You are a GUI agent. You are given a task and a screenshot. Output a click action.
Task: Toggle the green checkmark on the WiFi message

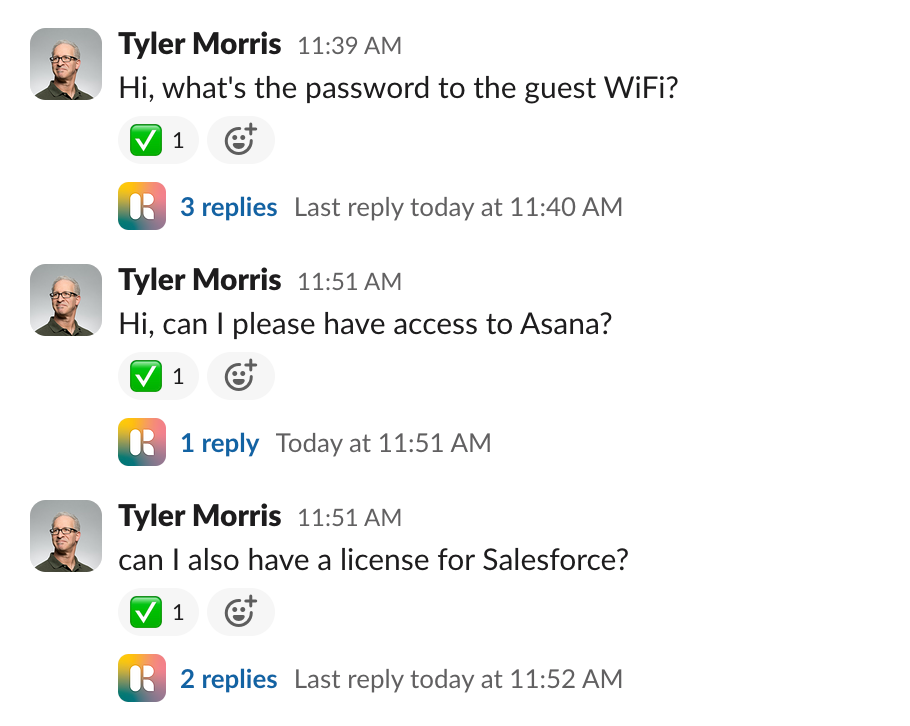click(157, 140)
